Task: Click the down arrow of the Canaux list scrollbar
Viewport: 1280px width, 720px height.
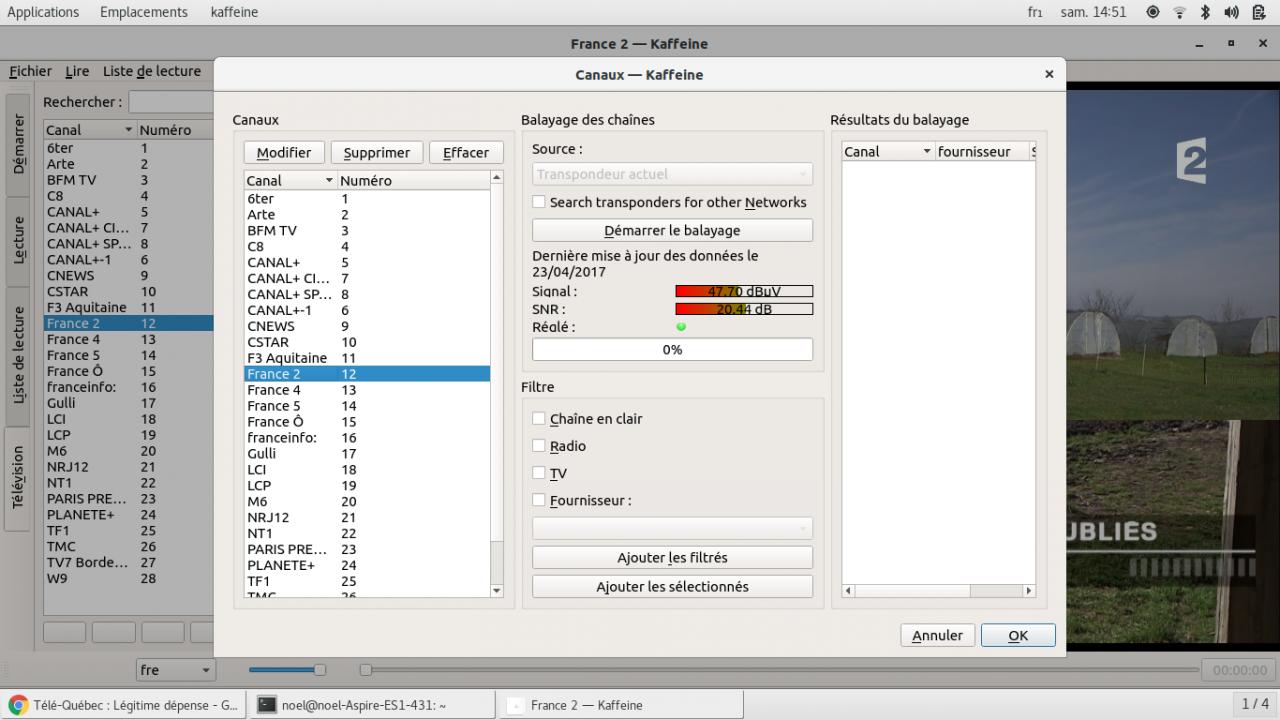Action: (x=497, y=591)
